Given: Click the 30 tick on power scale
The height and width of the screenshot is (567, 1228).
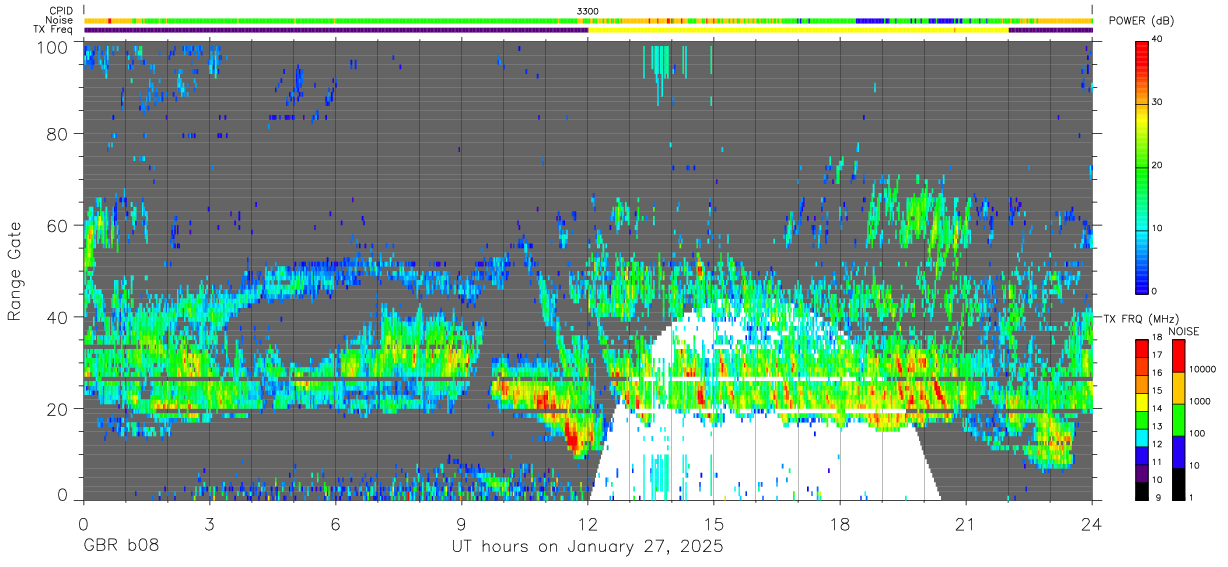Looking at the screenshot, I should click(x=1158, y=103).
